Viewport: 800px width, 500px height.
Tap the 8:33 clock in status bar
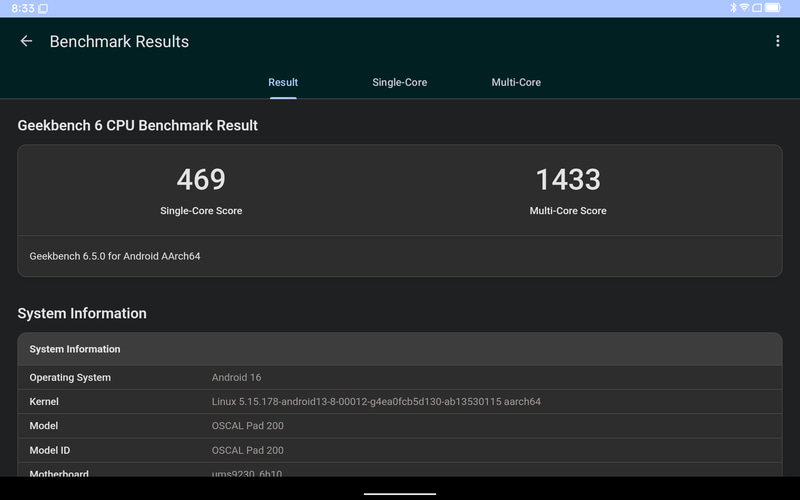(22, 8)
